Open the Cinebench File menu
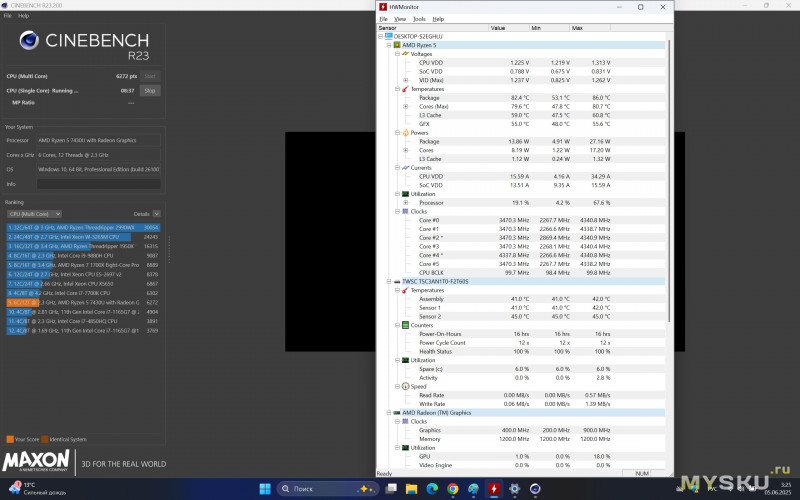 coord(8,16)
